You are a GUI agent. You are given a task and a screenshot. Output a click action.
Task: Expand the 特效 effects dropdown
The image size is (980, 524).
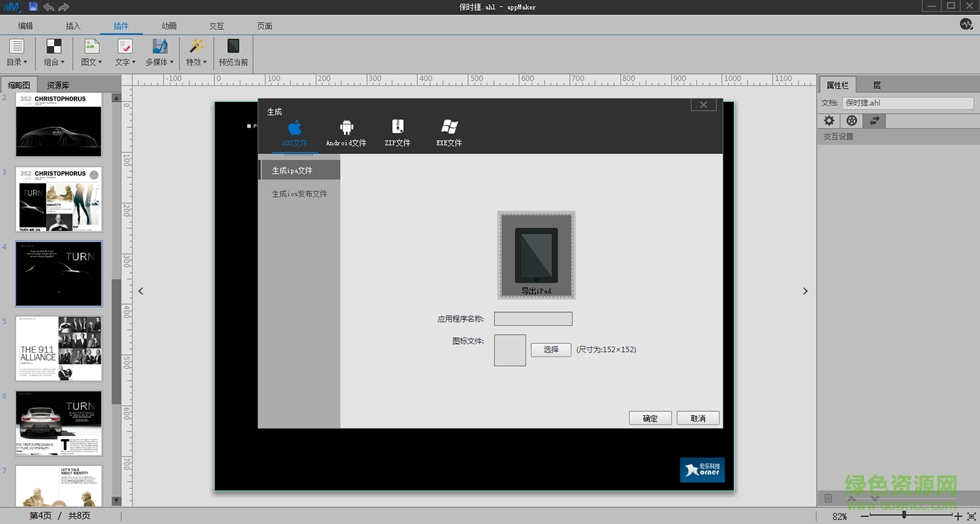tap(196, 53)
